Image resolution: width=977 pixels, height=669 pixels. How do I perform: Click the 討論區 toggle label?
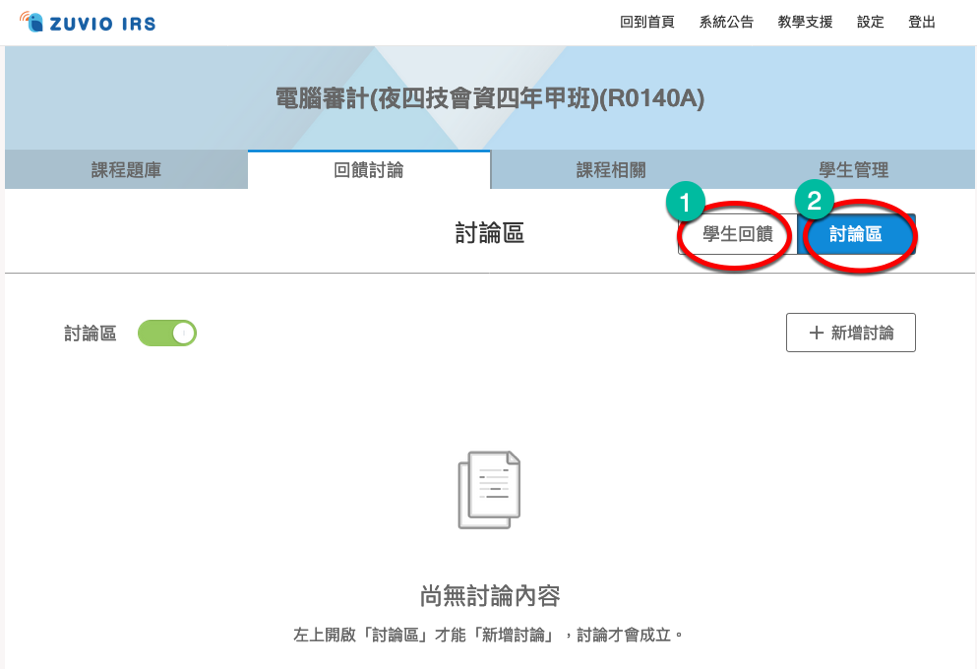click(90, 333)
